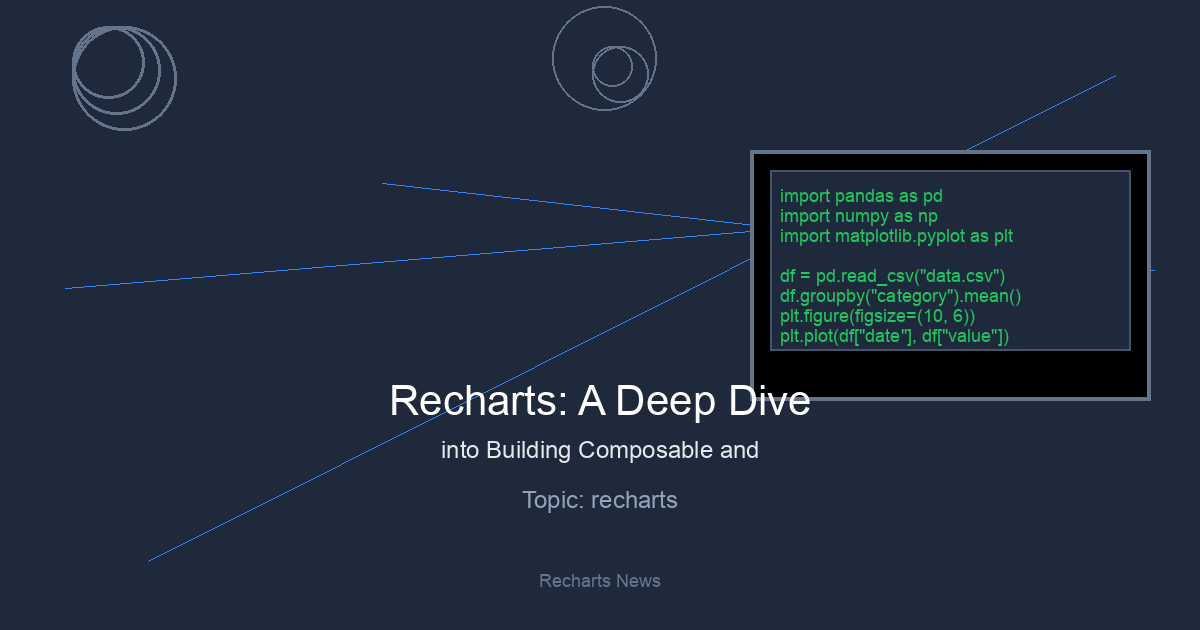Click the plt.plot(df["date"], df["value"]) line
This screenshot has width=1200, height=630.
[894, 336]
